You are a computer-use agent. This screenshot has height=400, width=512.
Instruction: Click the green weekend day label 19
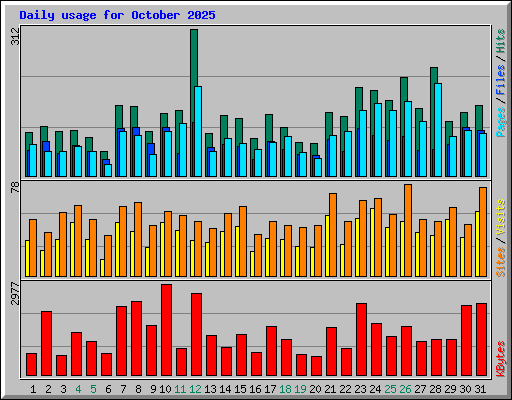click(300, 389)
